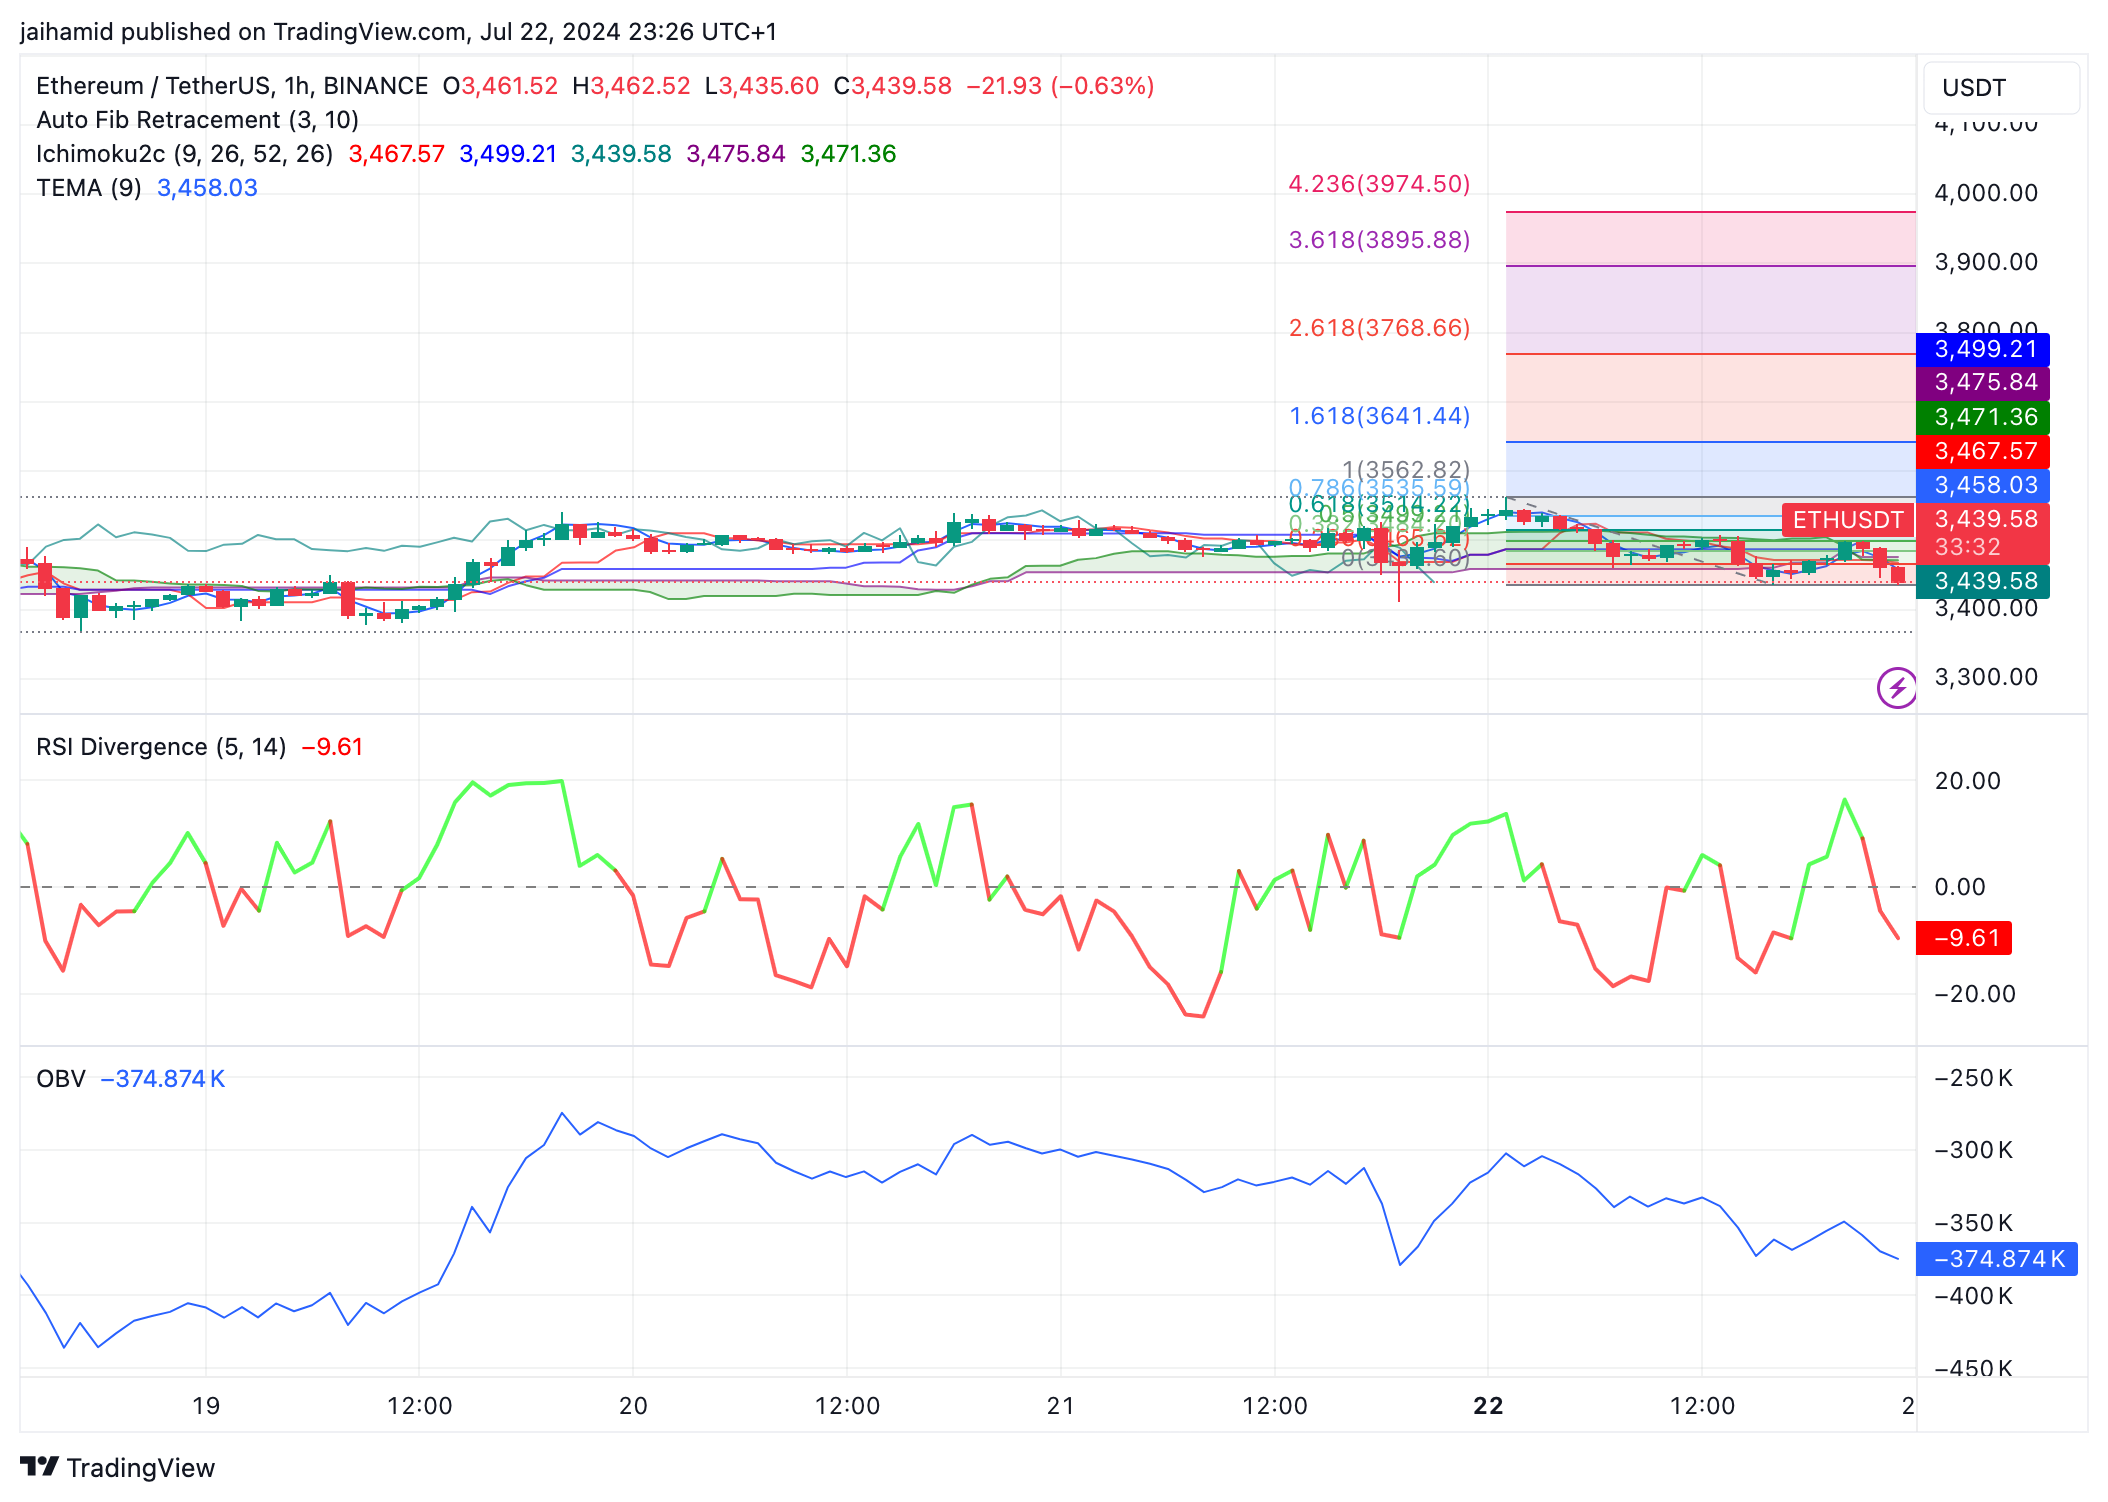Click the 19 date label on time axis
Viewport: 2108px width, 1502px height.
pos(206,1406)
